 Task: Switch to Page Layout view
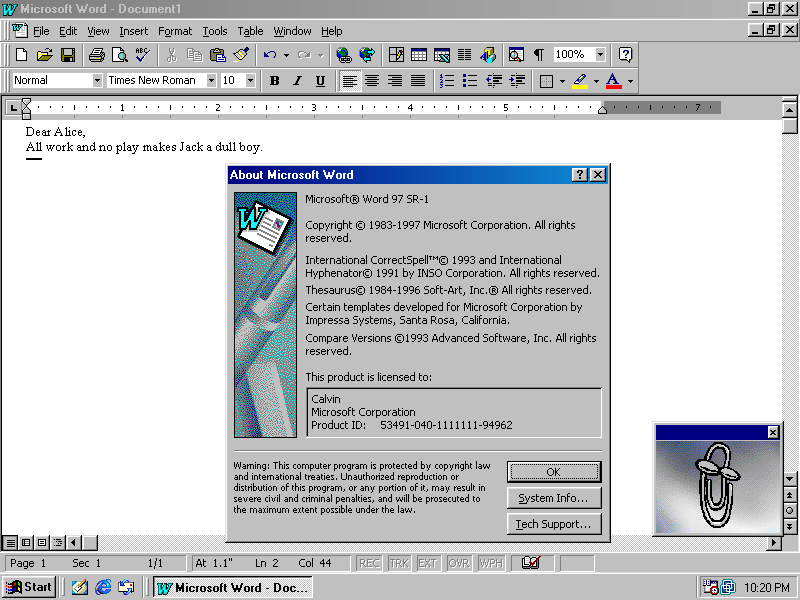pos(40,541)
